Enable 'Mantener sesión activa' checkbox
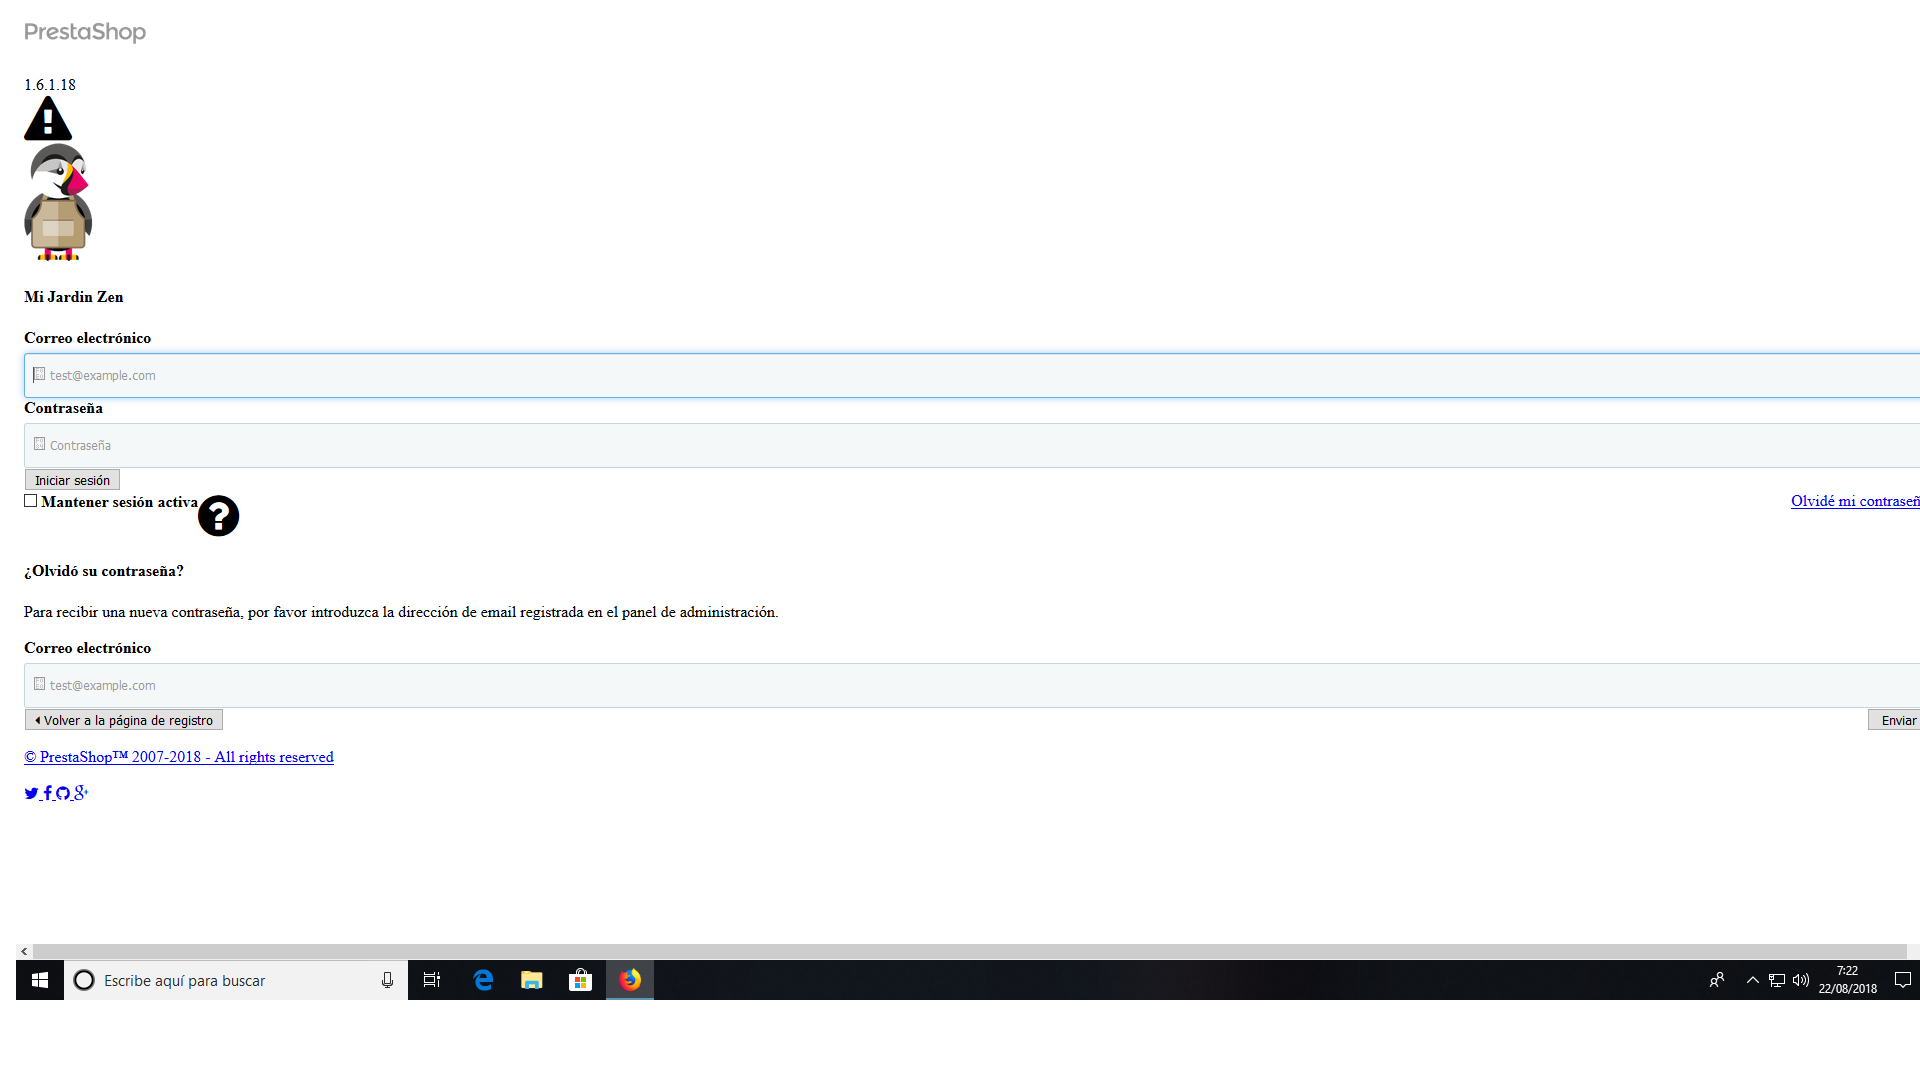1920x1080 pixels. [31, 501]
